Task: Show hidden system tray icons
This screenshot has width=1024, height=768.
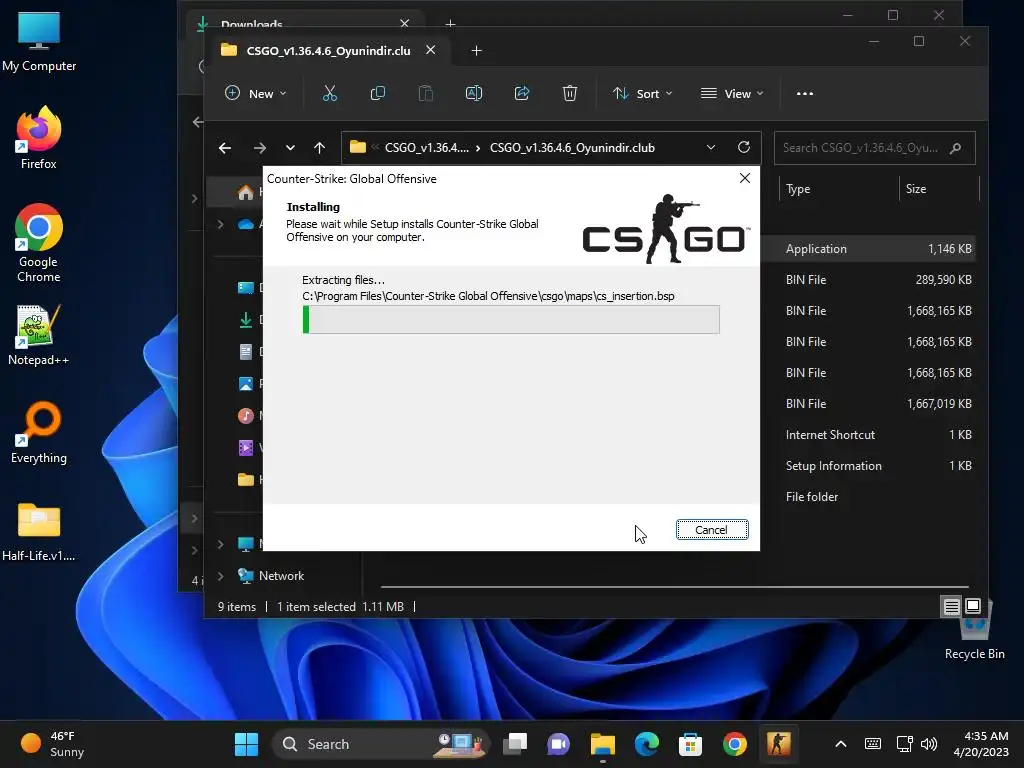Action: 840,744
